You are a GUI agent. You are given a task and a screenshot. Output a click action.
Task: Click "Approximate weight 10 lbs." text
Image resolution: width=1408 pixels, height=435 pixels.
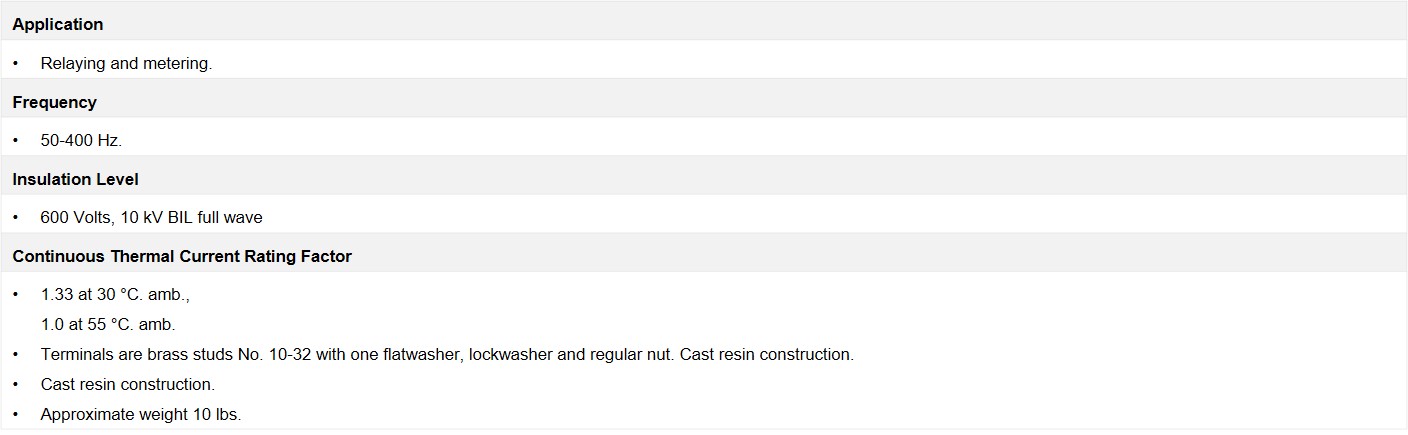tap(141, 414)
